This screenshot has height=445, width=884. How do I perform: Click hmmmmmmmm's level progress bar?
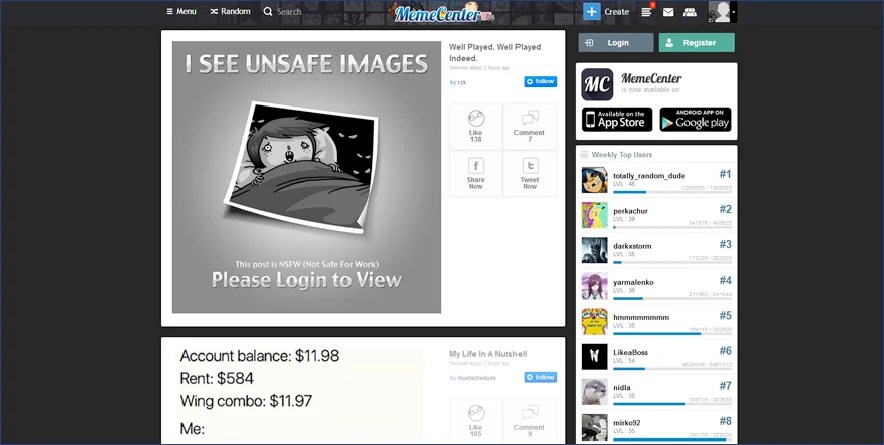point(672,333)
